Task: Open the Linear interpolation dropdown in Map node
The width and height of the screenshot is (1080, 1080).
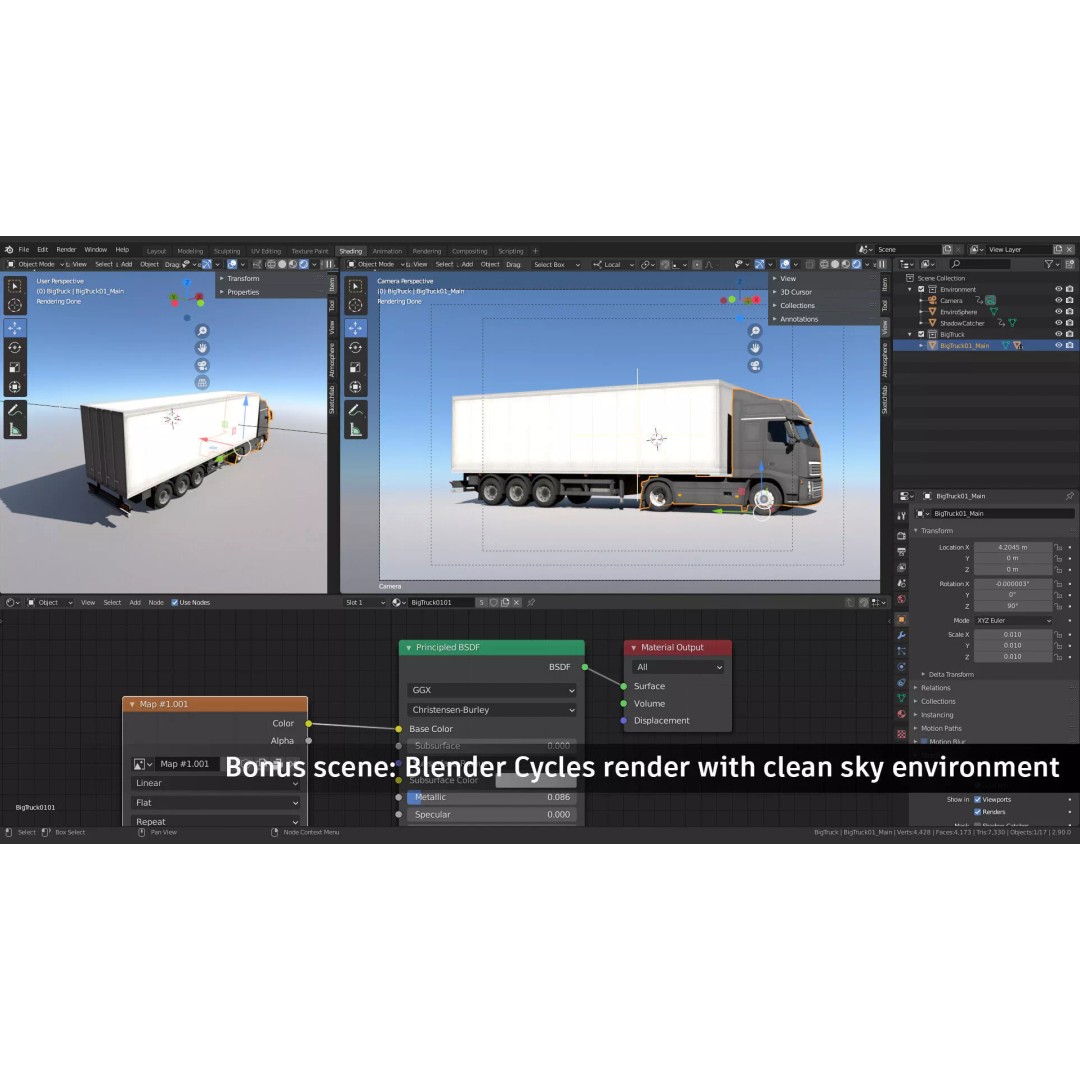Action: coord(216,783)
